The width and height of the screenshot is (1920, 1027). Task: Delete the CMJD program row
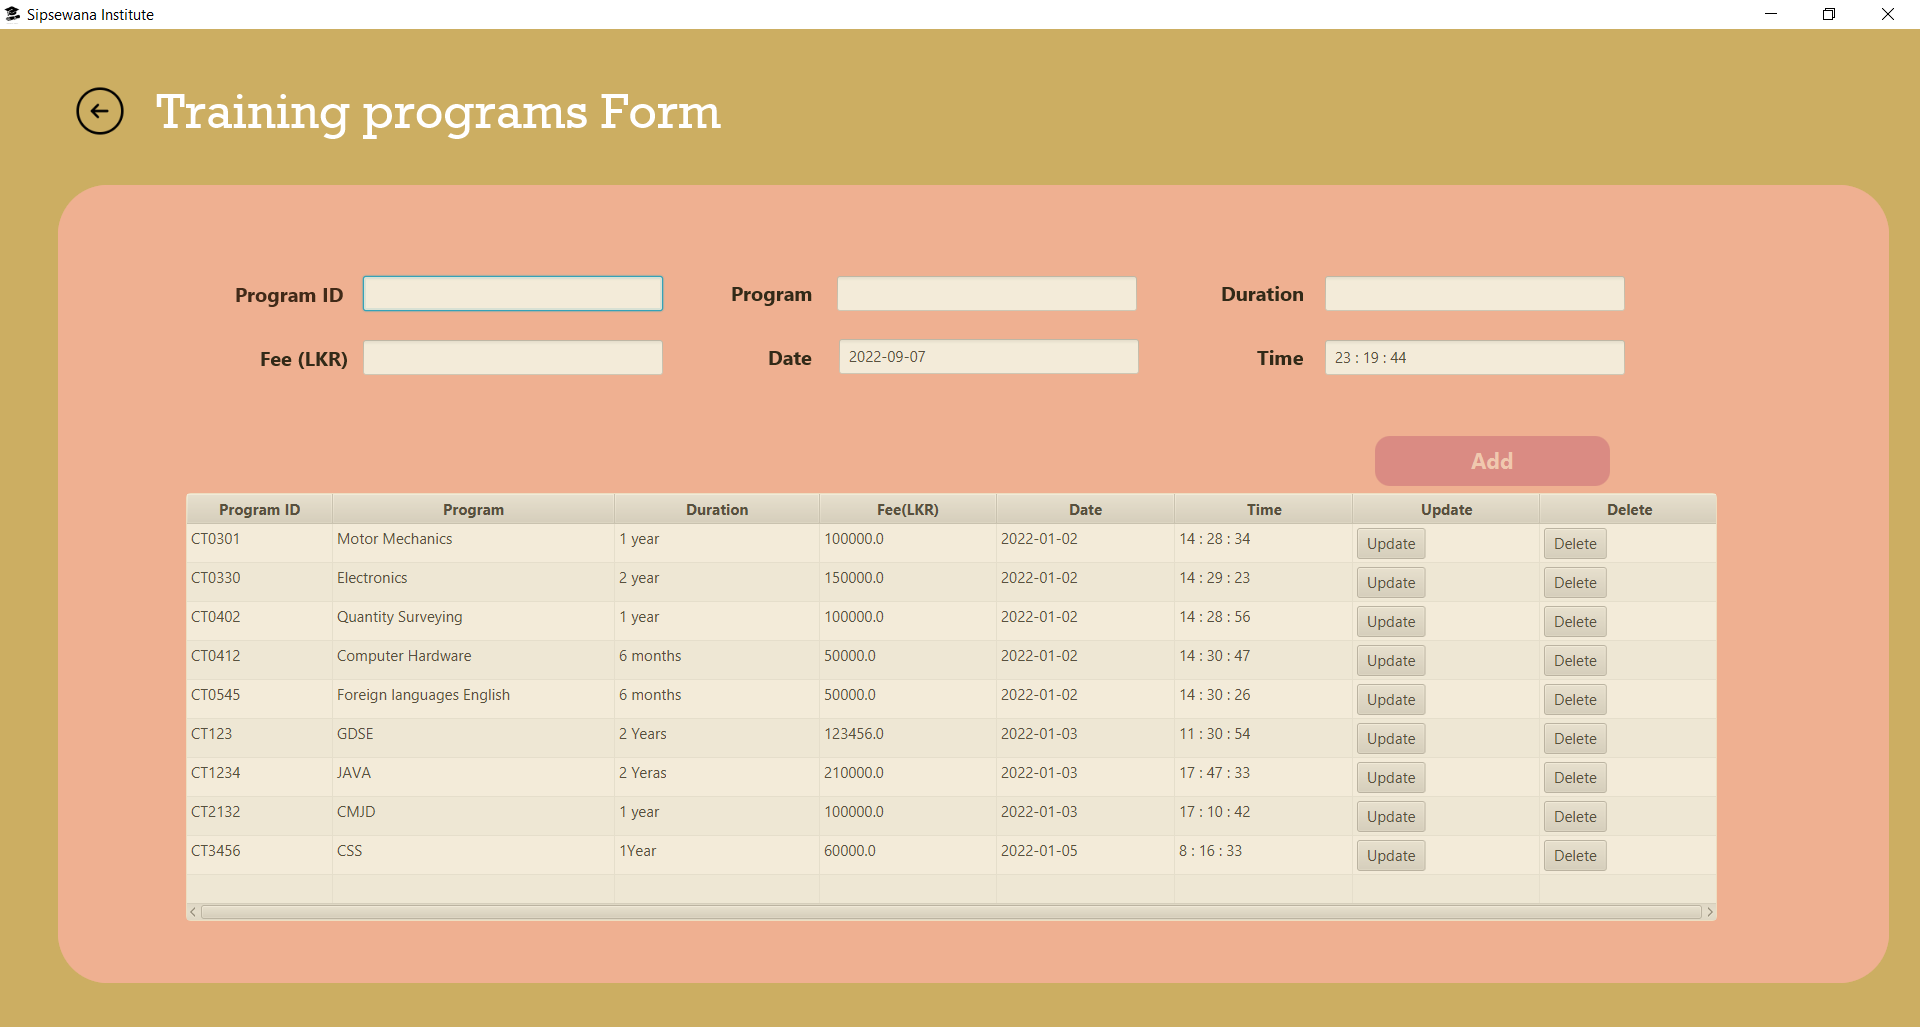[x=1575, y=817]
